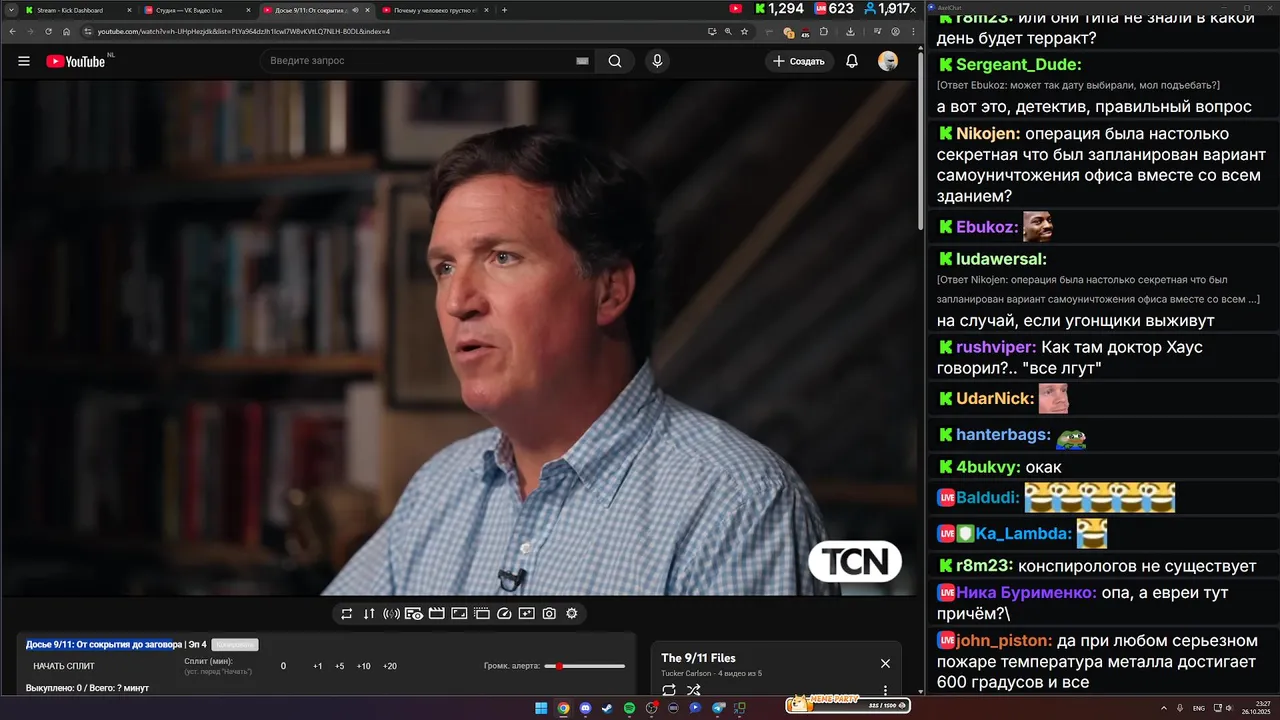Switch to Stream - Kick Dashboard tab
This screenshot has width=1280, height=720.
78,10
